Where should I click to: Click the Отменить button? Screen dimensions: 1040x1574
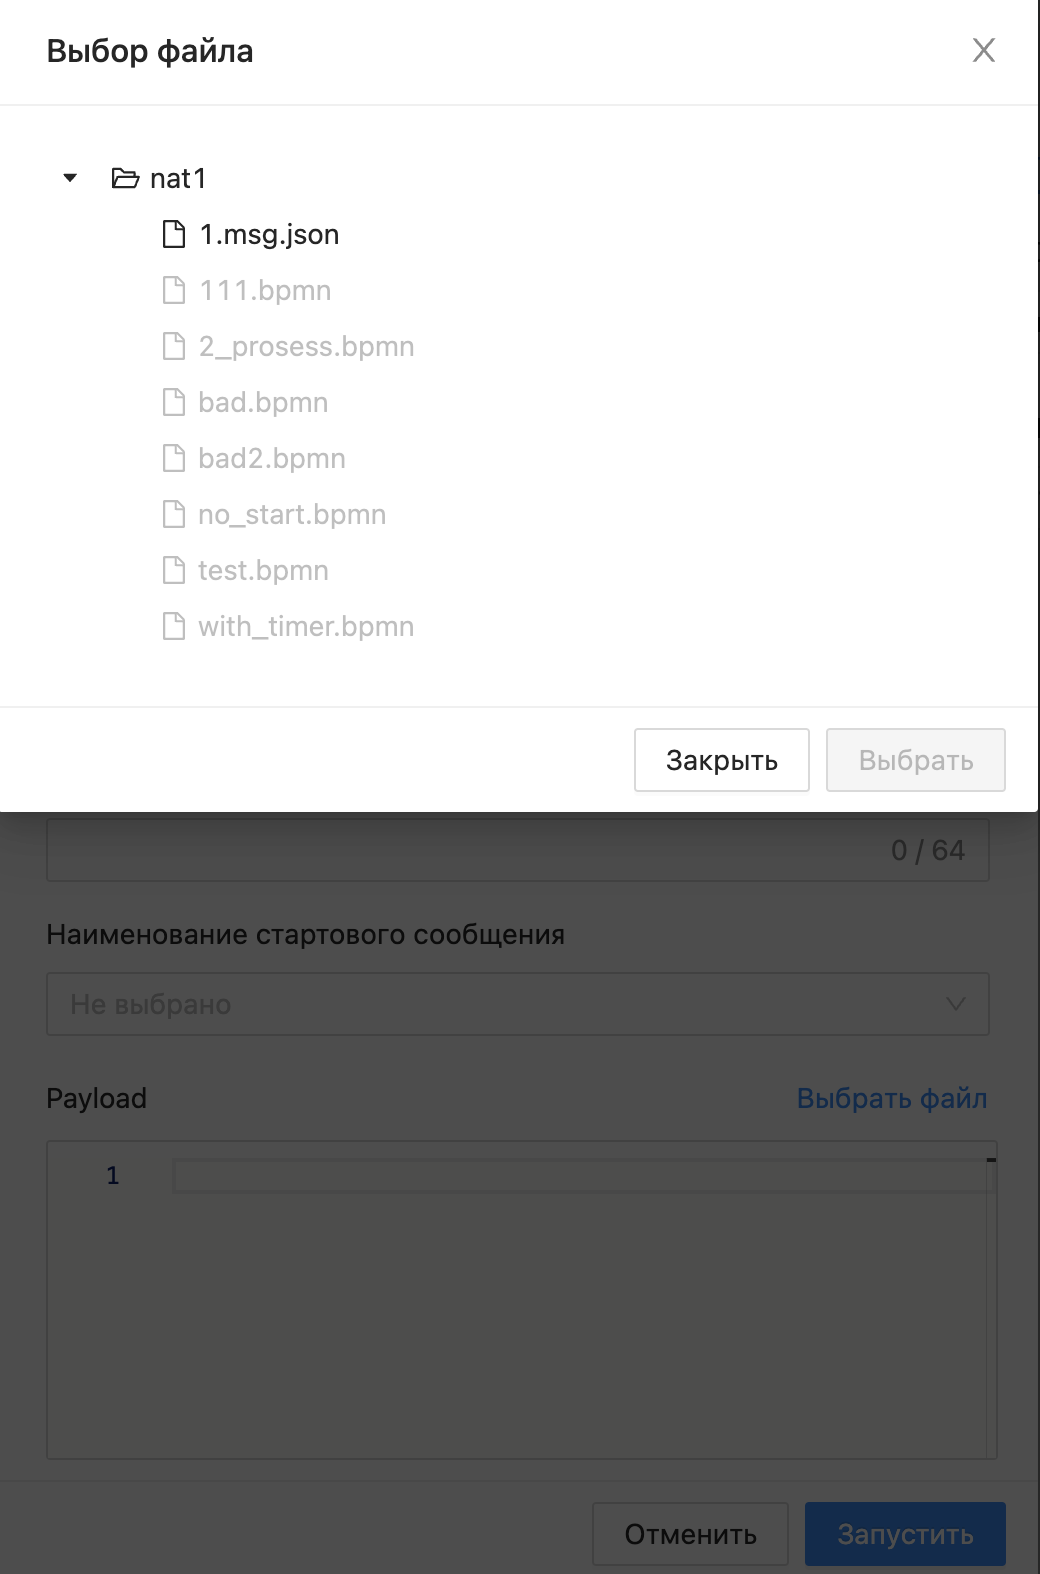click(x=690, y=1534)
